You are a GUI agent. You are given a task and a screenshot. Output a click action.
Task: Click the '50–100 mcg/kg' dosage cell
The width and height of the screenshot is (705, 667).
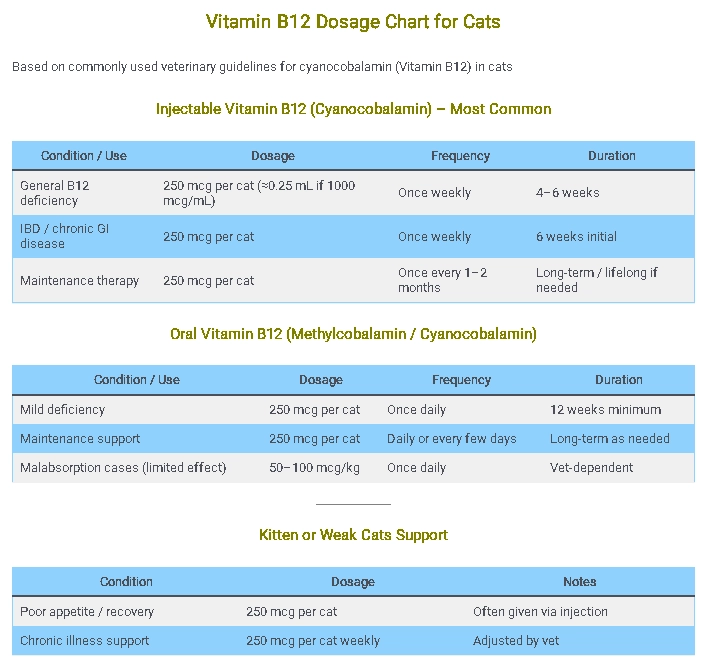tap(314, 468)
